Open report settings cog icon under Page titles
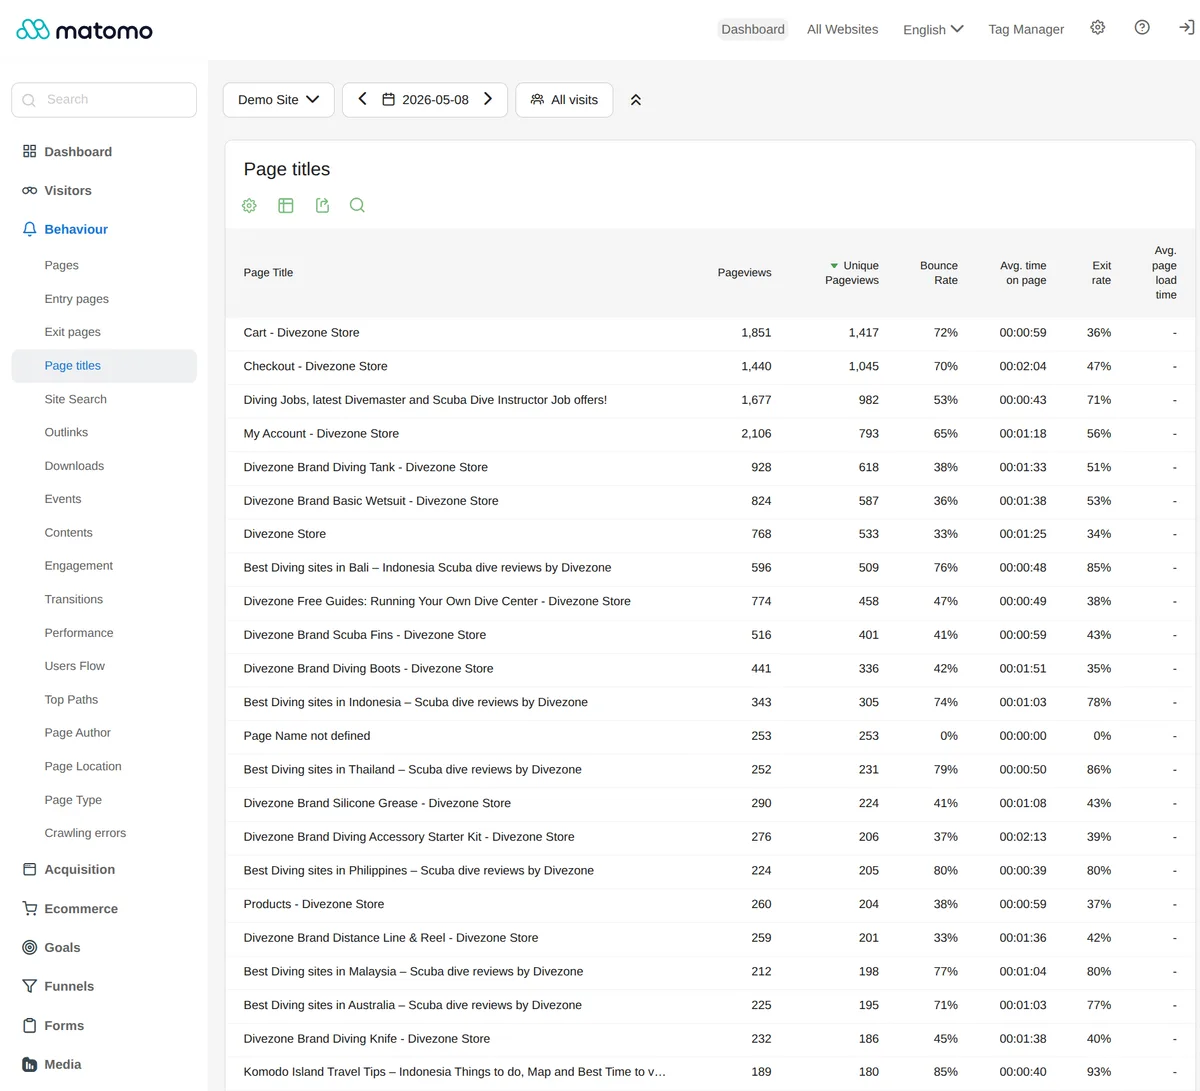Image resolution: width=1200 pixels, height=1091 pixels. pyautogui.click(x=249, y=205)
